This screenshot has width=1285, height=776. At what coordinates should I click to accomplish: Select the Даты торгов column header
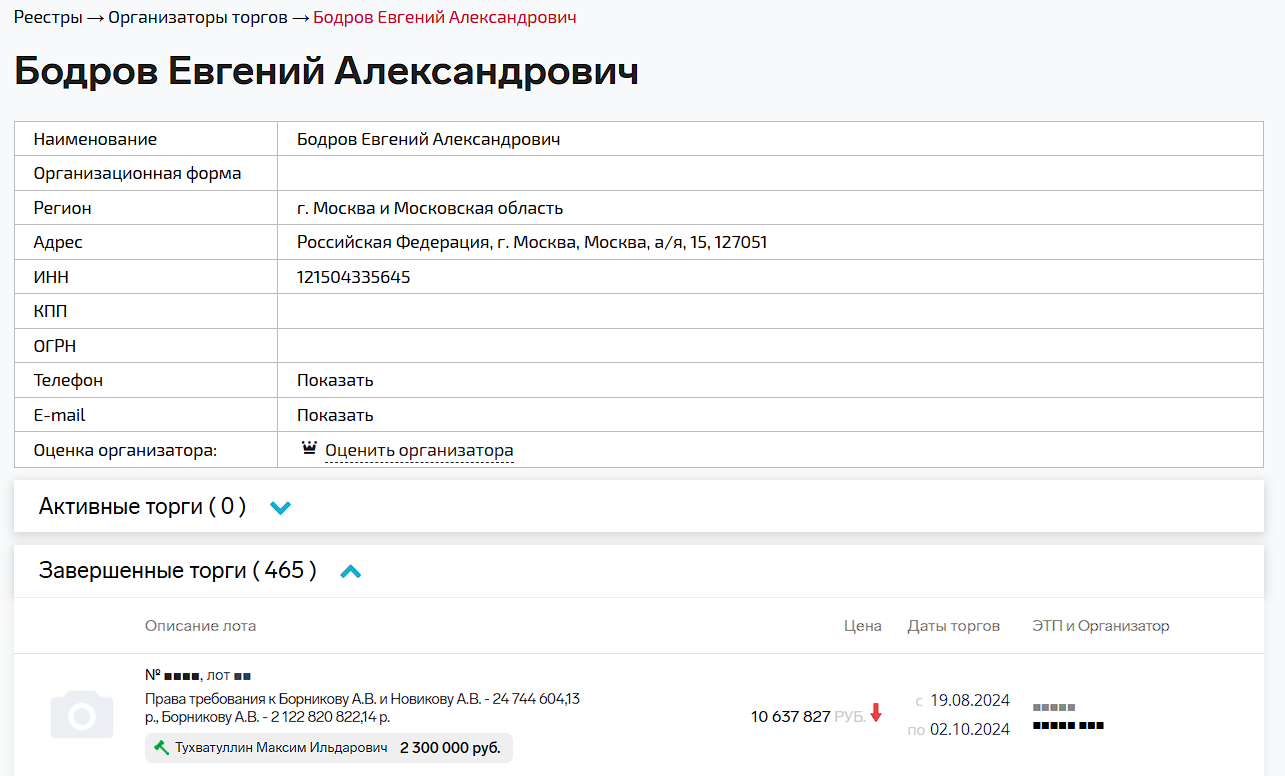tap(954, 626)
